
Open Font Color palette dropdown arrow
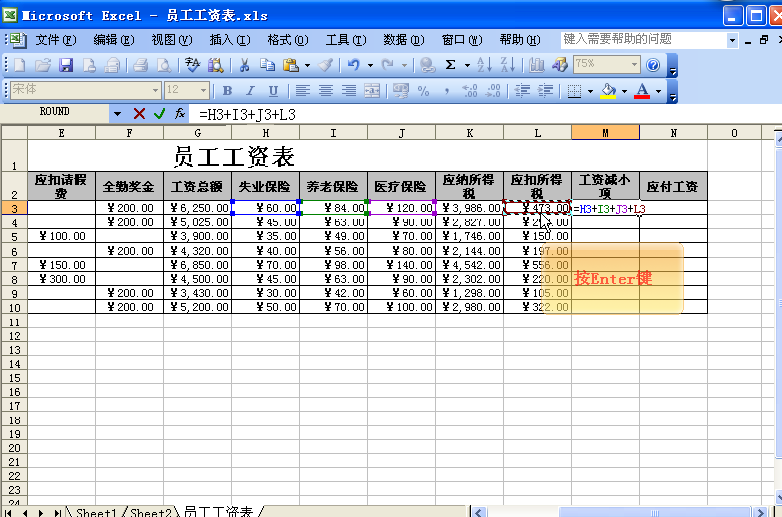tap(658, 91)
